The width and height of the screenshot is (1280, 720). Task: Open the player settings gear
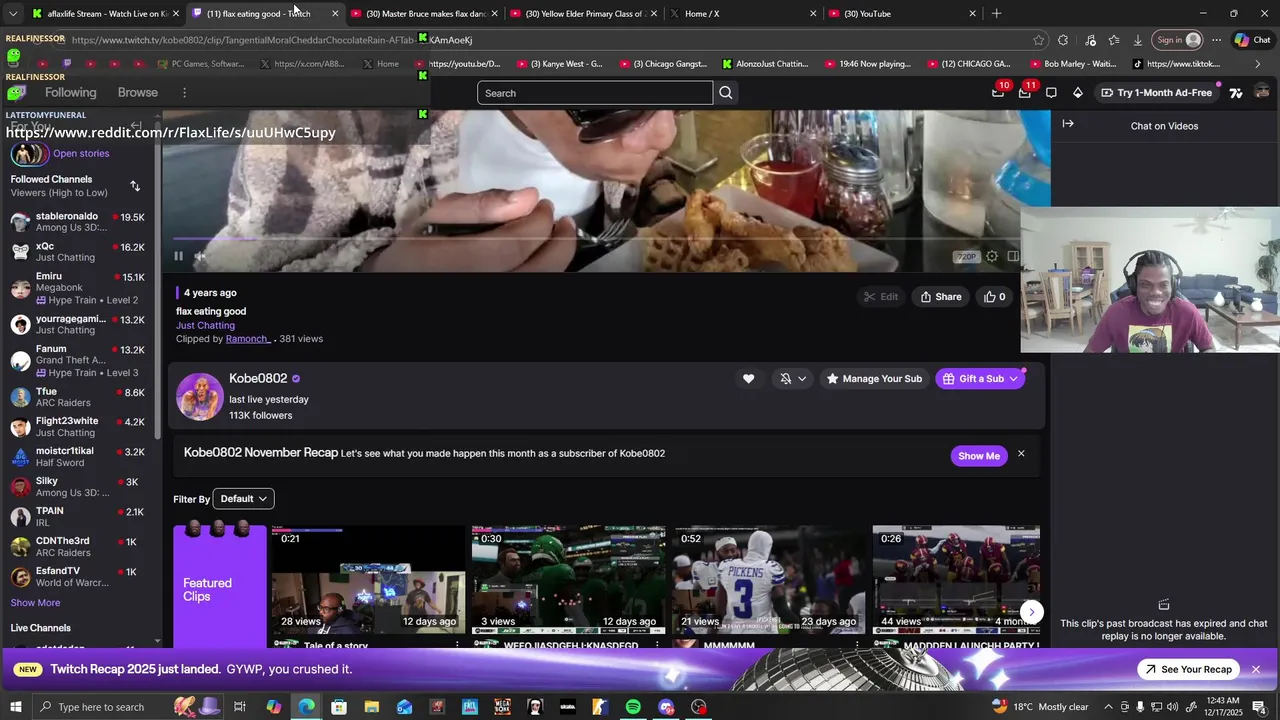pos(991,256)
